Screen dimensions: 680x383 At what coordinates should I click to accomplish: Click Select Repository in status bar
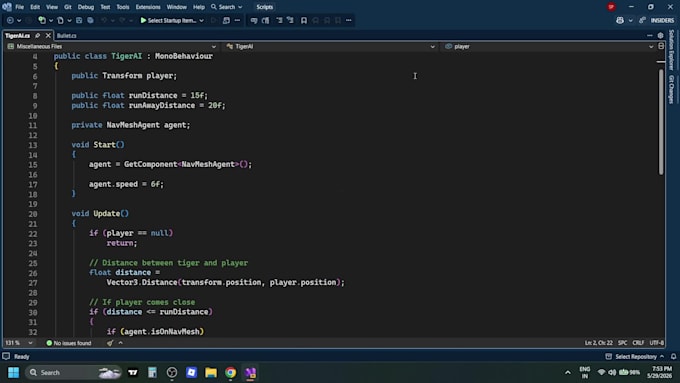click(x=635, y=357)
